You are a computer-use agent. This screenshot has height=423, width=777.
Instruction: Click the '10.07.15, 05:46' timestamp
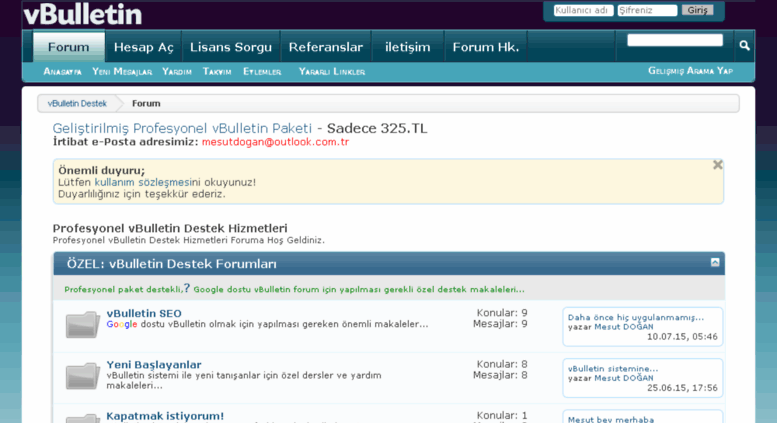pos(682,337)
